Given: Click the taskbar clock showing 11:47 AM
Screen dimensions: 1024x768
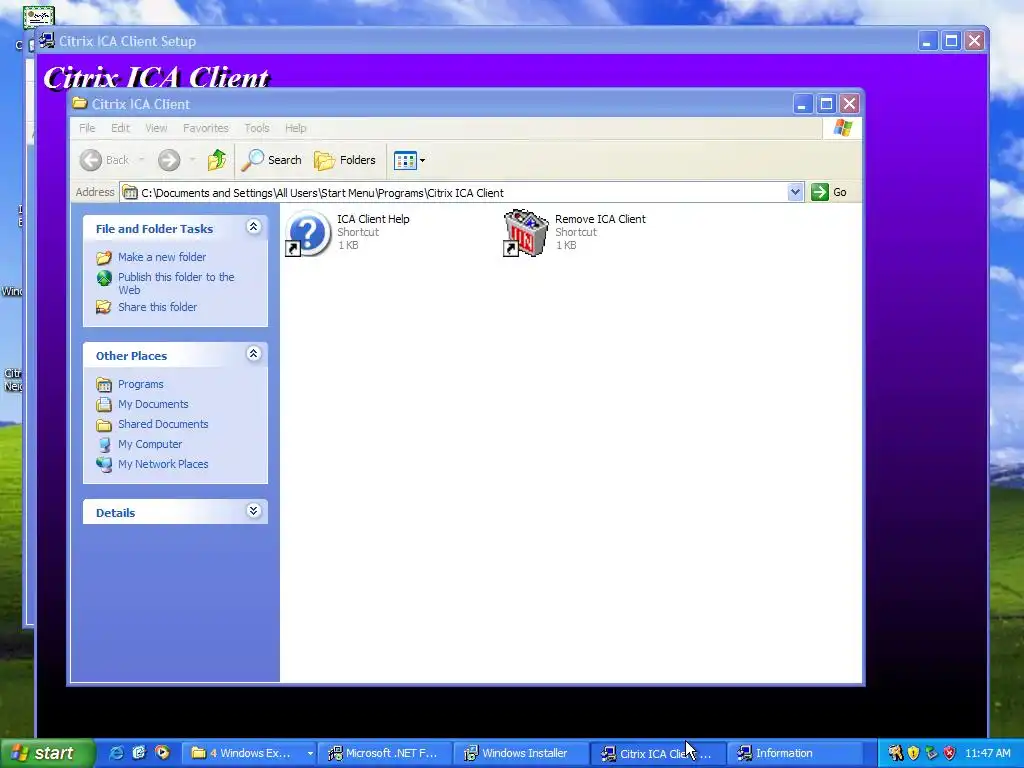Looking at the screenshot, I should click(x=987, y=753).
